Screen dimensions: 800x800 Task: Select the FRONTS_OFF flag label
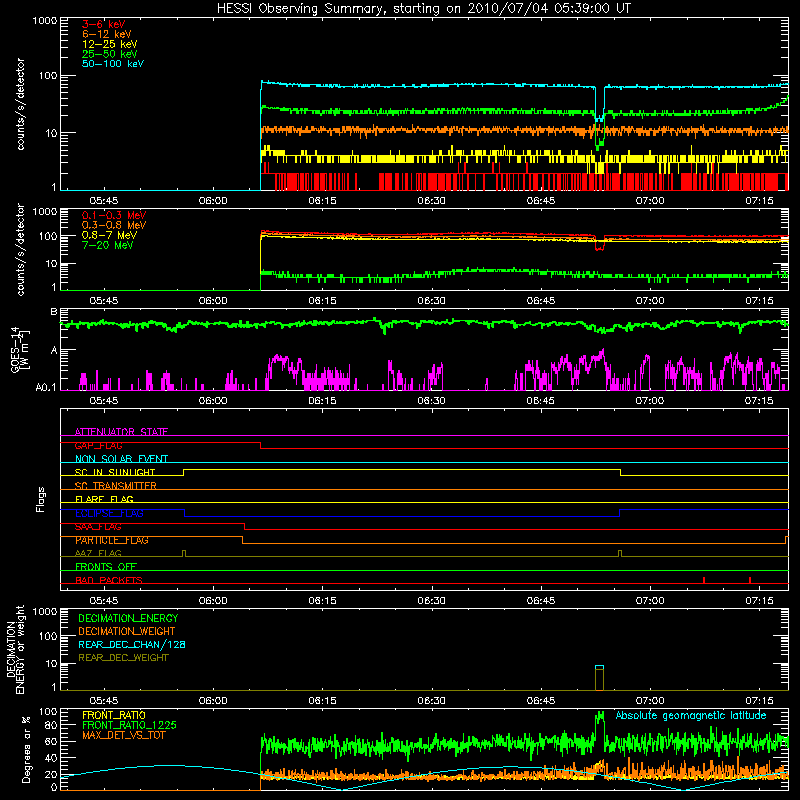pos(106,567)
